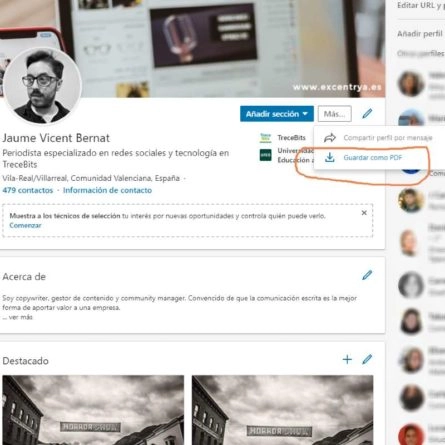Dismiss the recruiter interest notice with X
This screenshot has height=445, width=445.
pyautogui.click(x=364, y=213)
